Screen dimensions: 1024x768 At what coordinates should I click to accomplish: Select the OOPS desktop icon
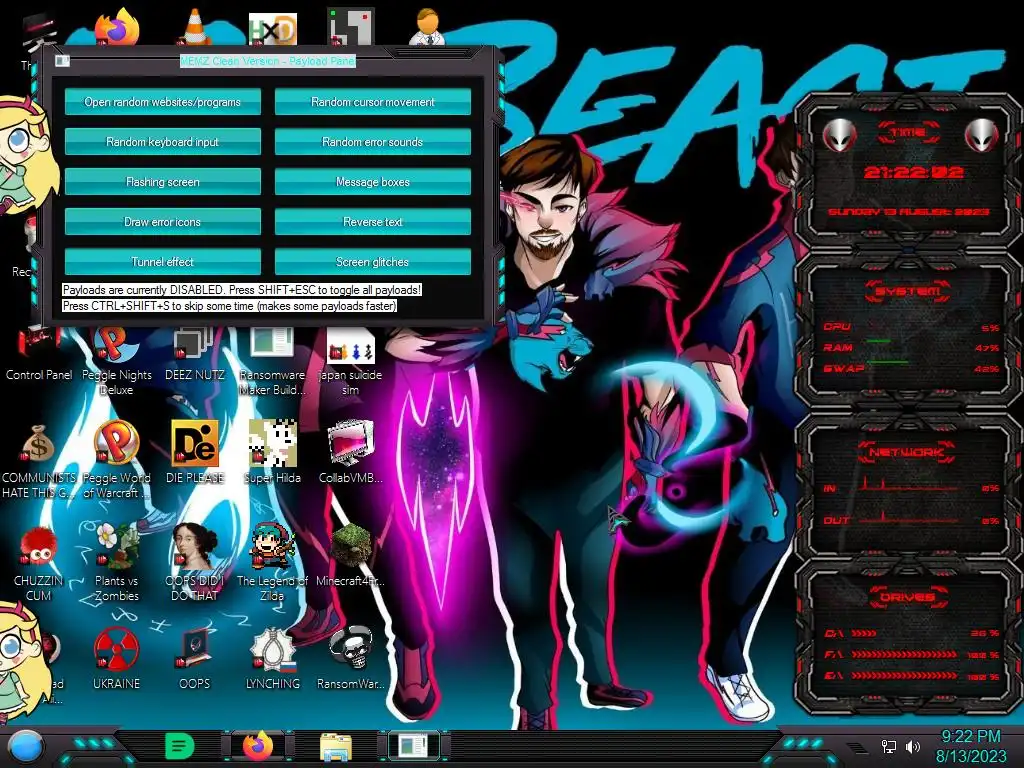coord(195,658)
